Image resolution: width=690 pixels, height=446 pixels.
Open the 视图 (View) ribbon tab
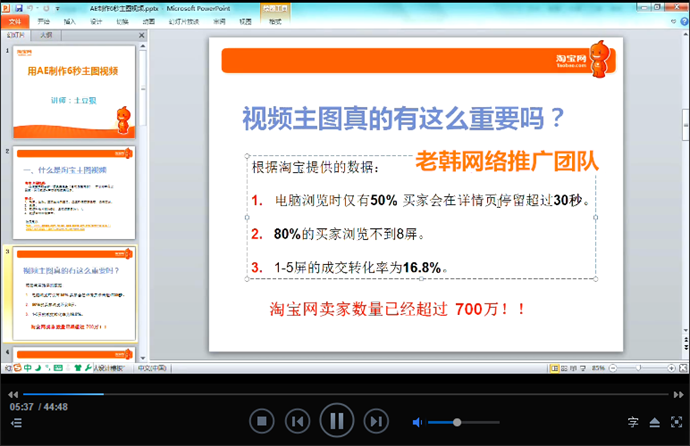pyautogui.click(x=245, y=21)
